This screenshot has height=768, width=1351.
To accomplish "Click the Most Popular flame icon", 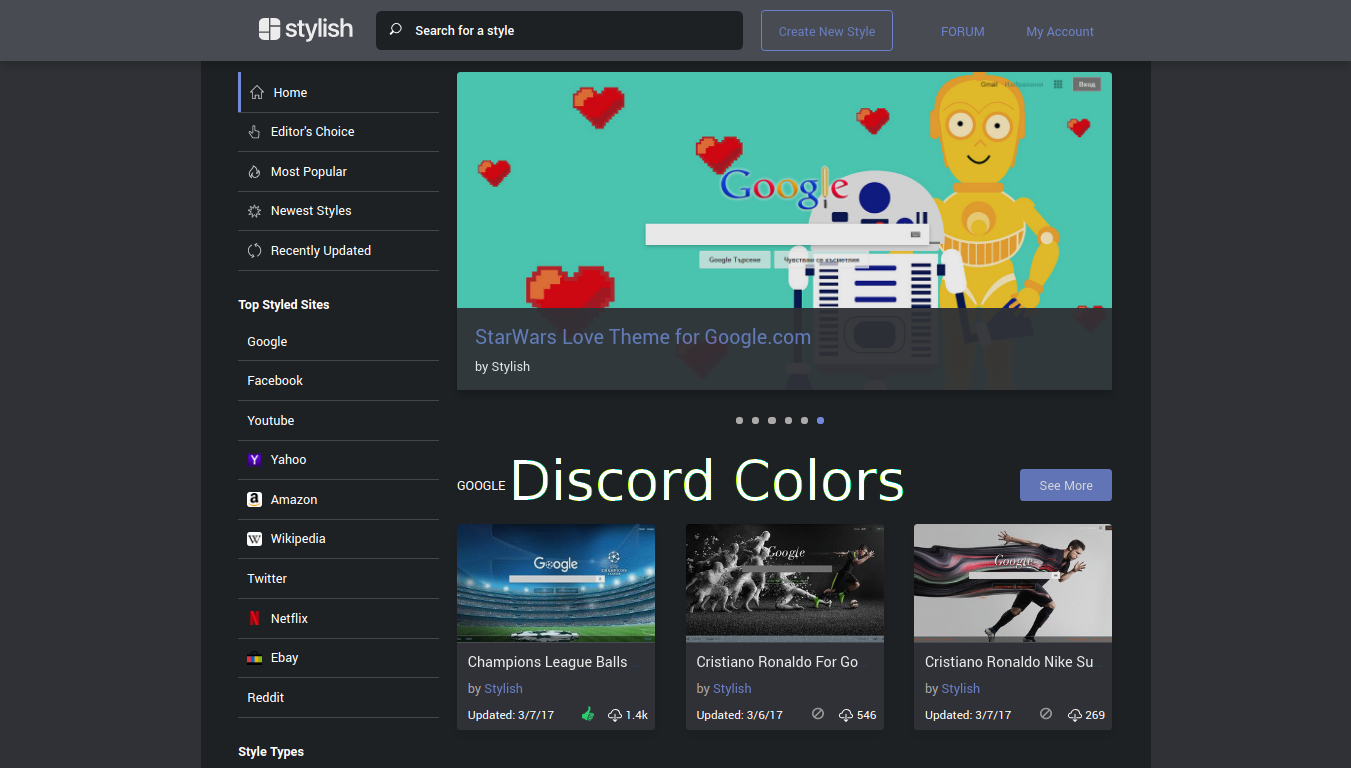I will (x=254, y=172).
